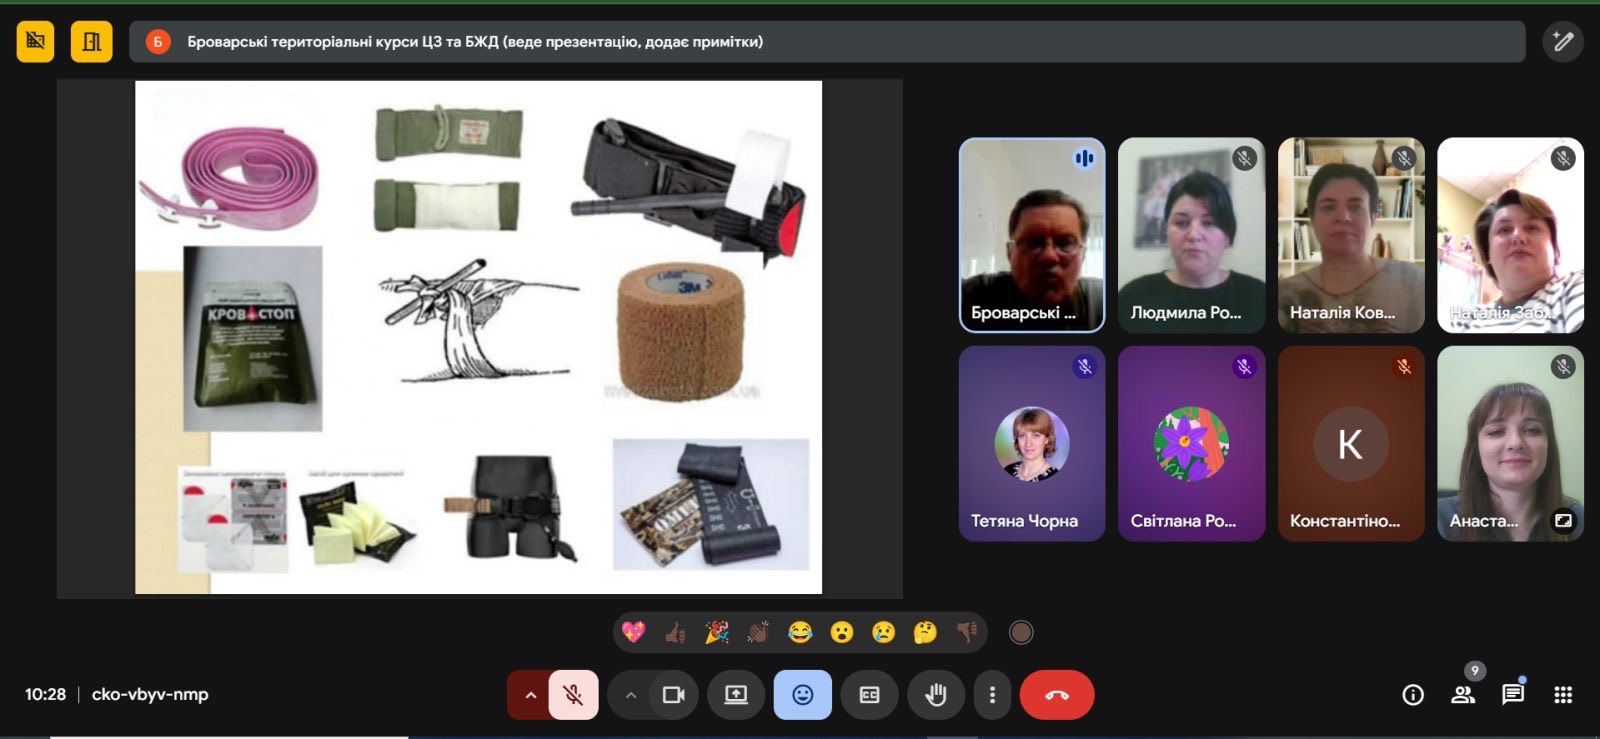
Task: Click the yellow door icon in top bar
Action: point(92,42)
